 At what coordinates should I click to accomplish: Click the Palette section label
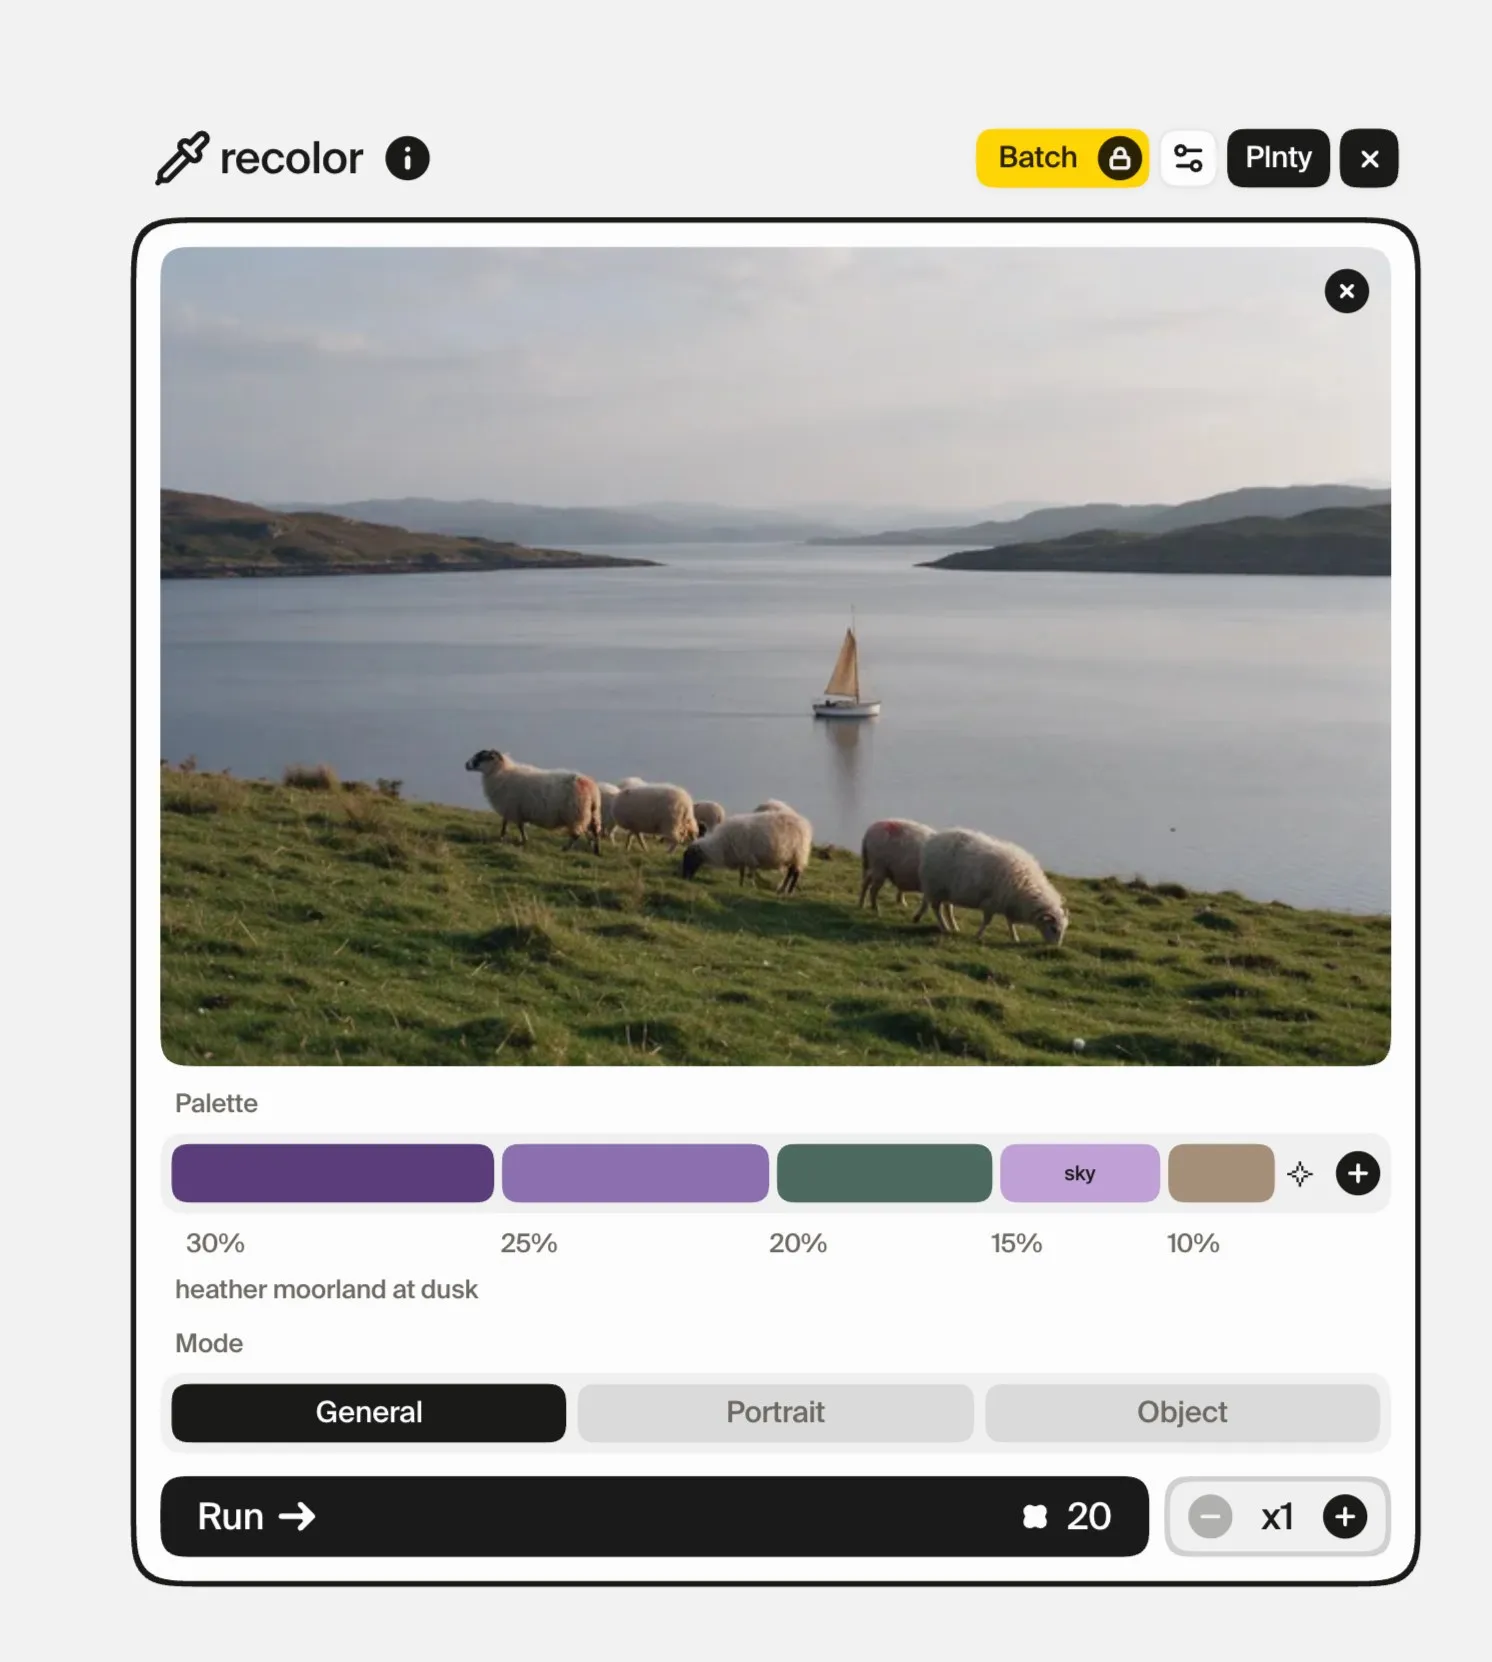pyautogui.click(x=216, y=1103)
